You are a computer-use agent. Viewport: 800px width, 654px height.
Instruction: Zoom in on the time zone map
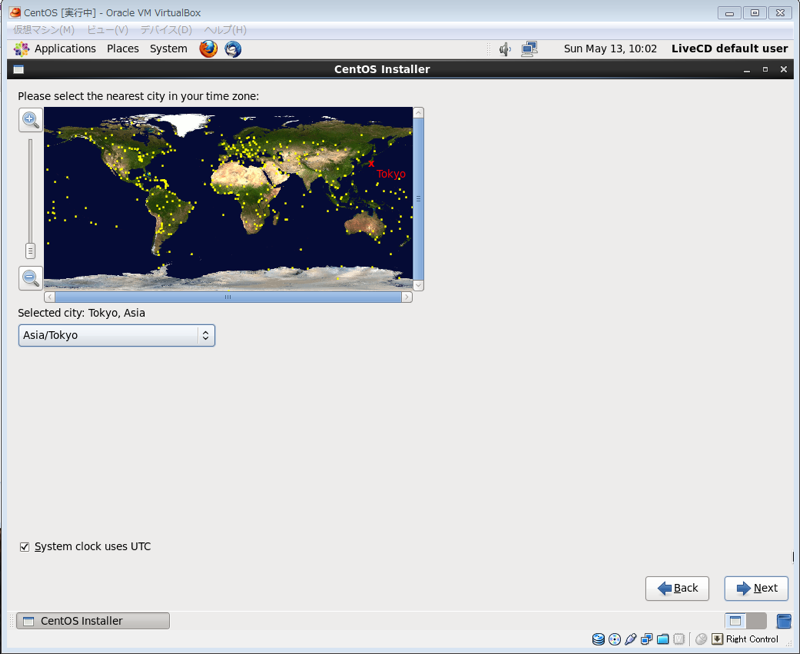pyautogui.click(x=31, y=120)
